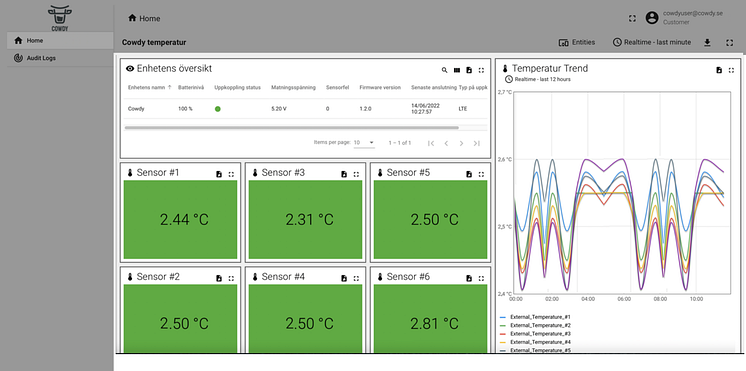Click the green connection status dot
This screenshot has width=746, height=371.
217,109
